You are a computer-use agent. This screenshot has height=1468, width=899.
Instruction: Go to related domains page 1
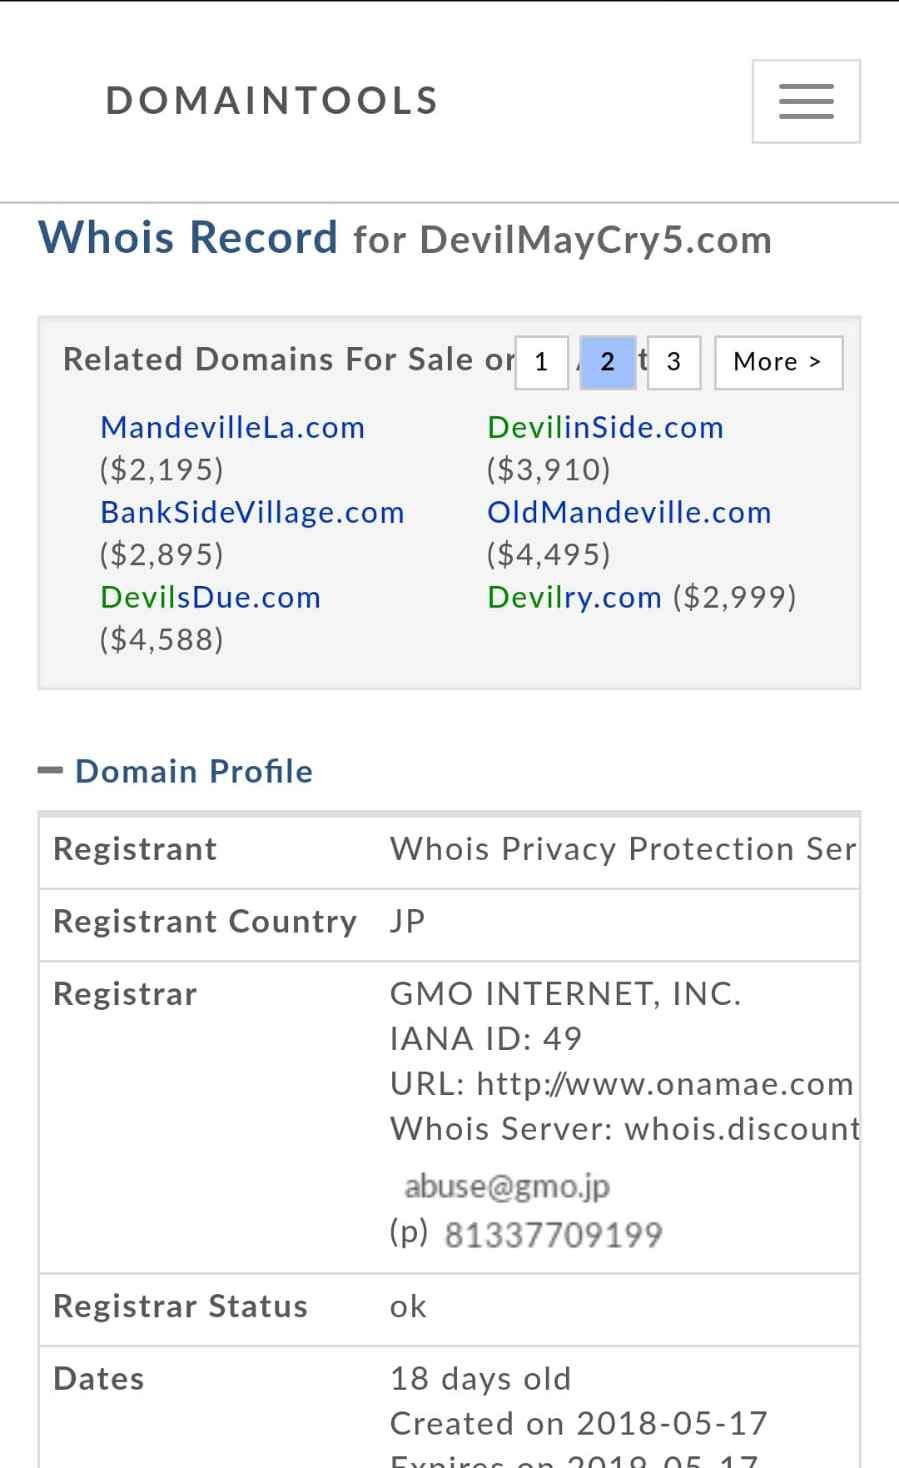coord(541,362)
